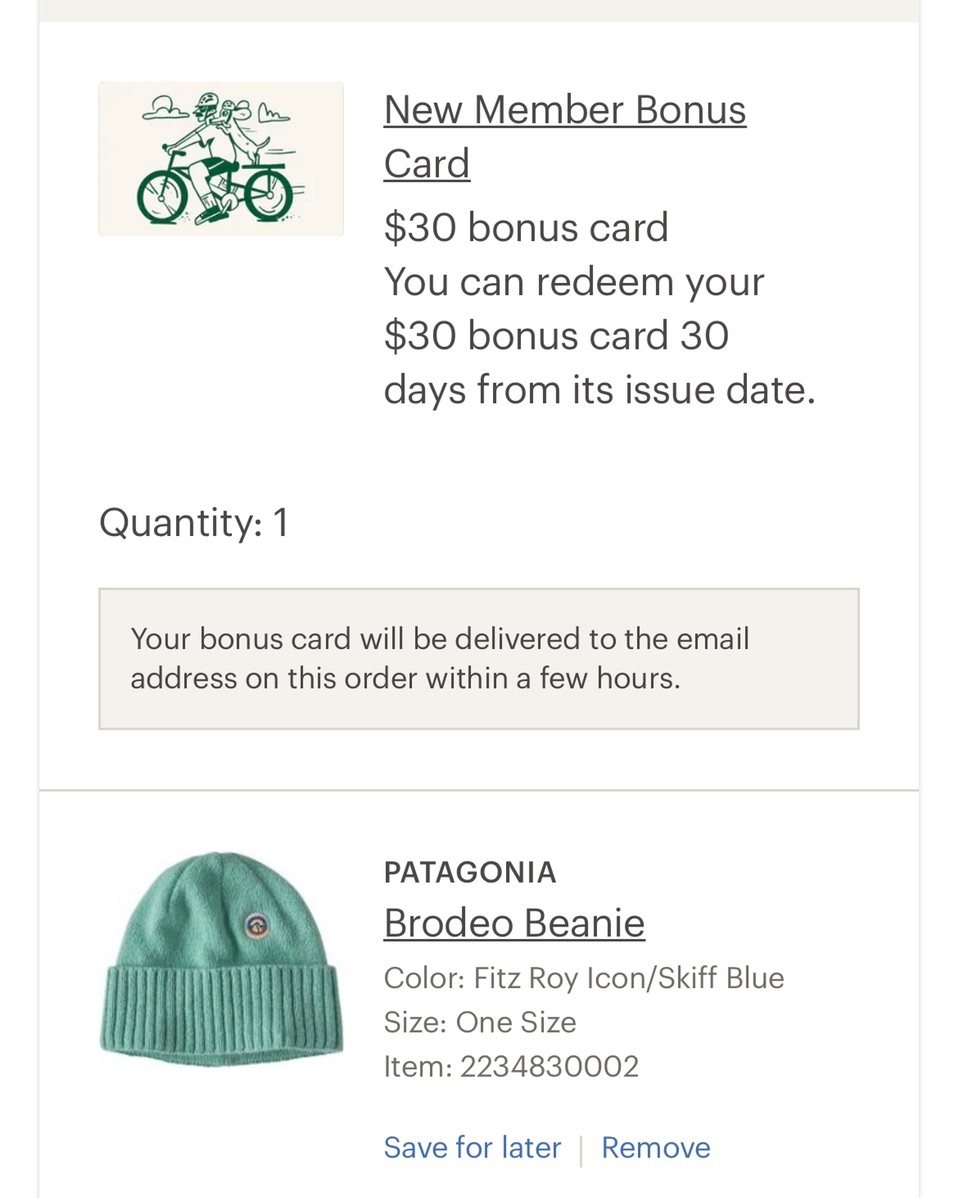Viewport: 958px width, 1198px height.
Task: Open the Brodeo Beanie product link
Action: click(x=514, y=923)
